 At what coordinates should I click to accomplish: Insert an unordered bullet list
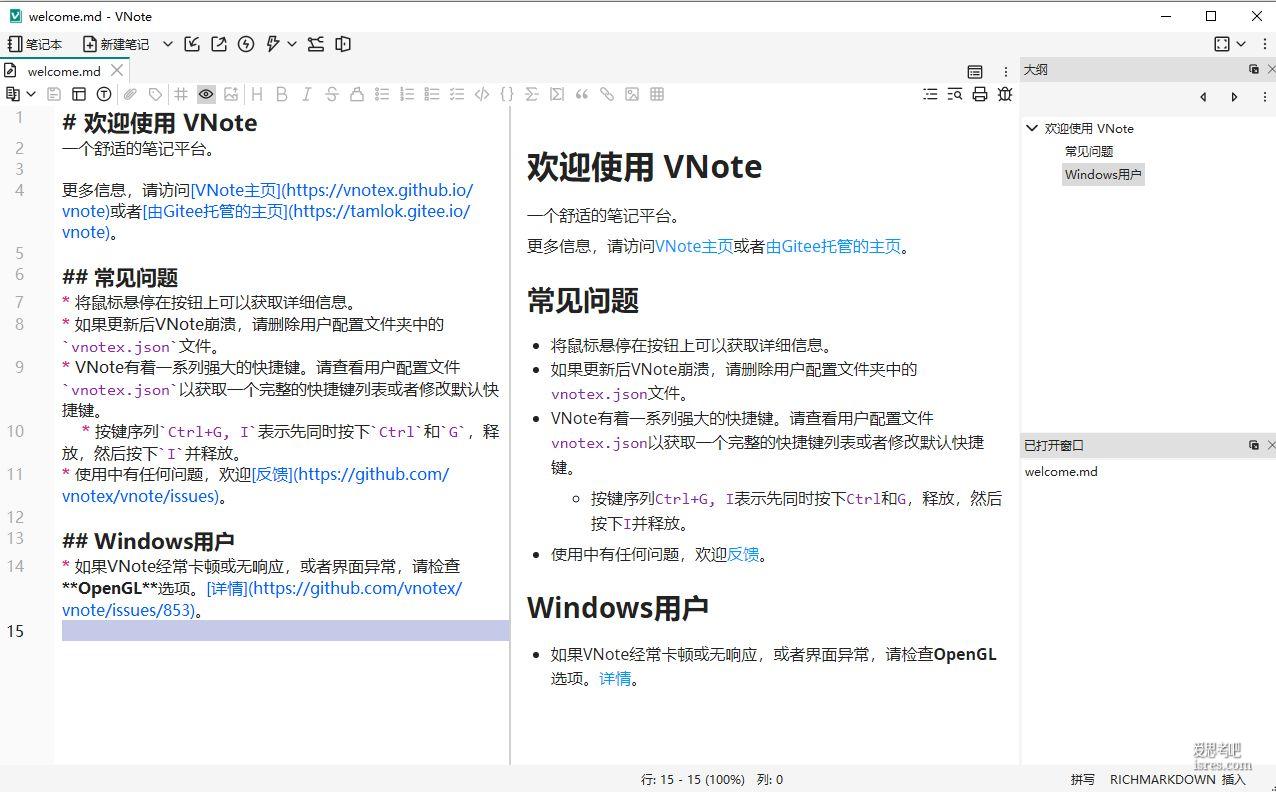click(382, 94)
